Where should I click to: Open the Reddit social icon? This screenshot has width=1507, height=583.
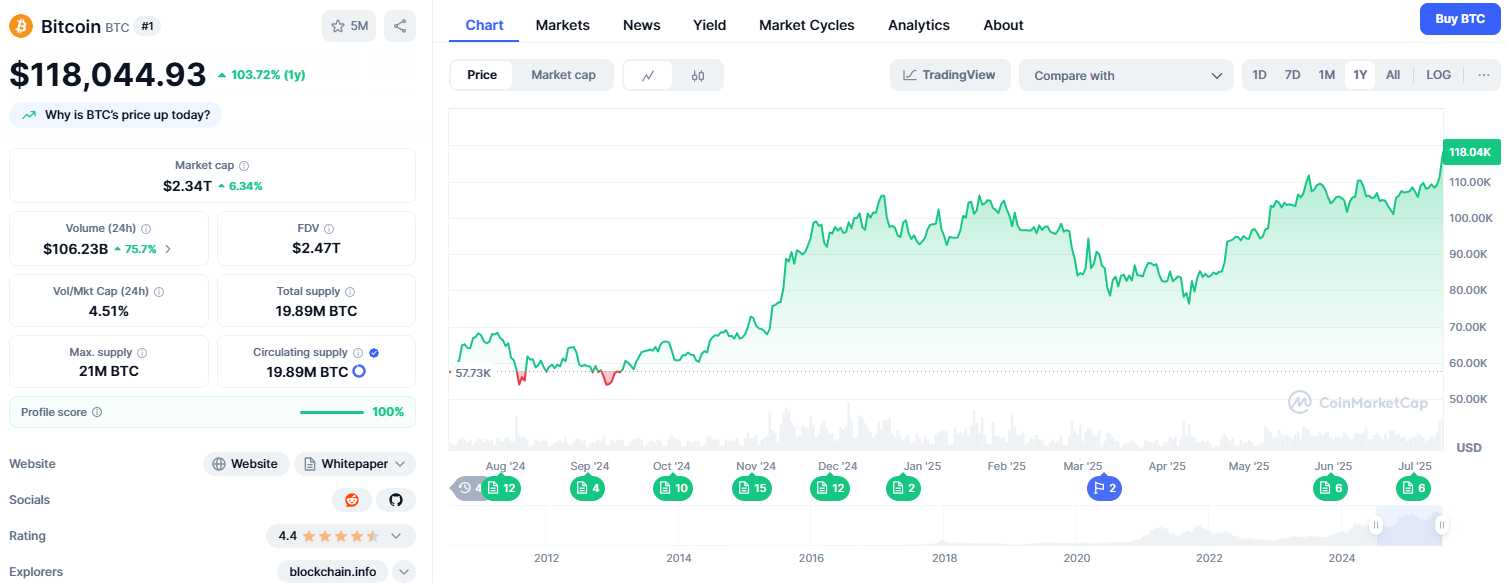coord(352,500)
